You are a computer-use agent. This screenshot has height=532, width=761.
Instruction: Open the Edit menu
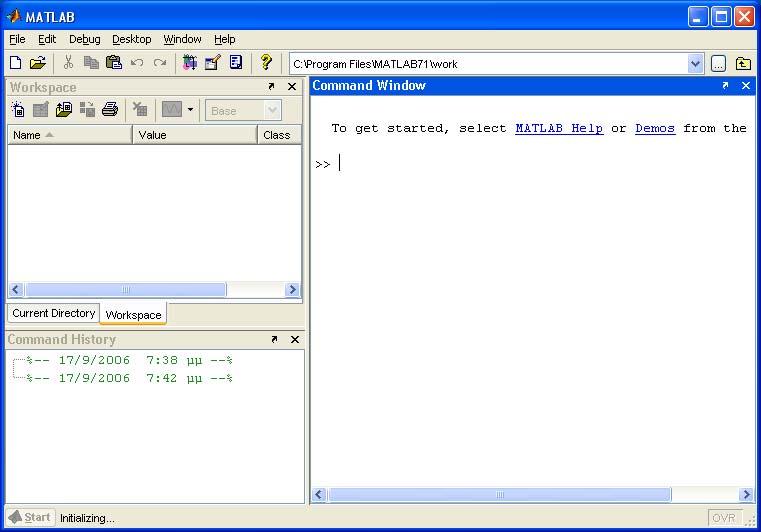tap(47, 39)
